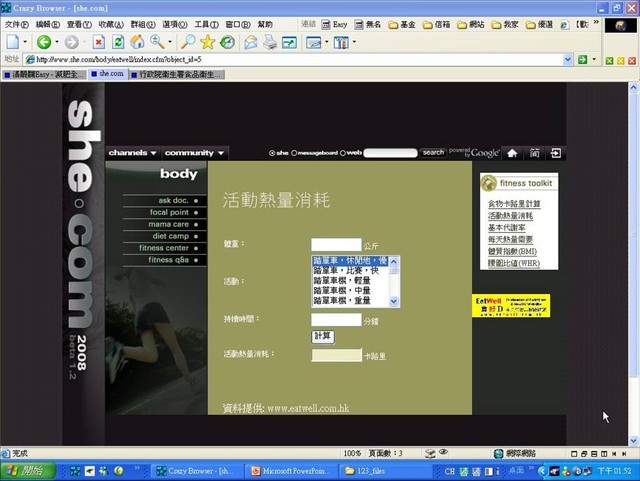Click the home icon on she.com navigation bar

tap(512, 153)
